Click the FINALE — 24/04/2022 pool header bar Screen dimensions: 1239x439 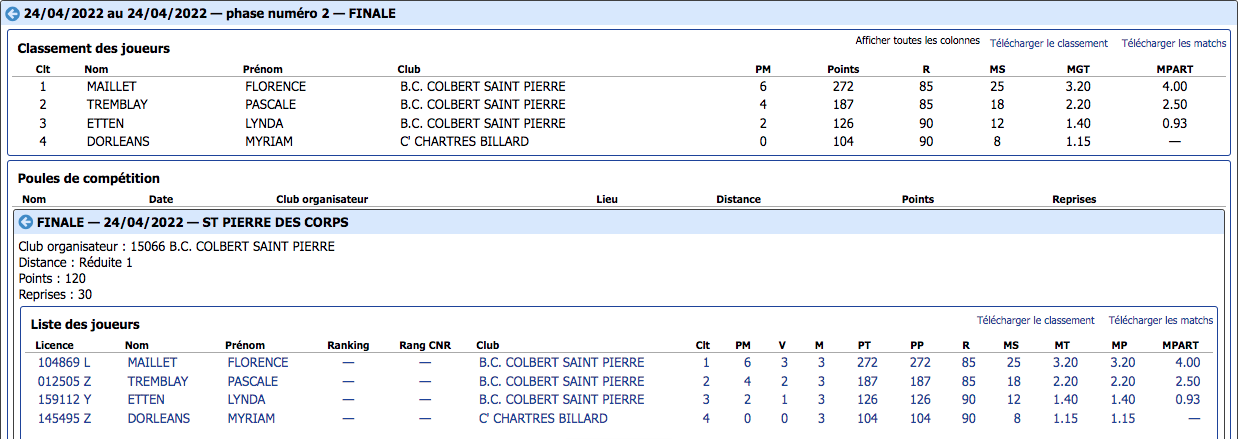coord(619,222)
